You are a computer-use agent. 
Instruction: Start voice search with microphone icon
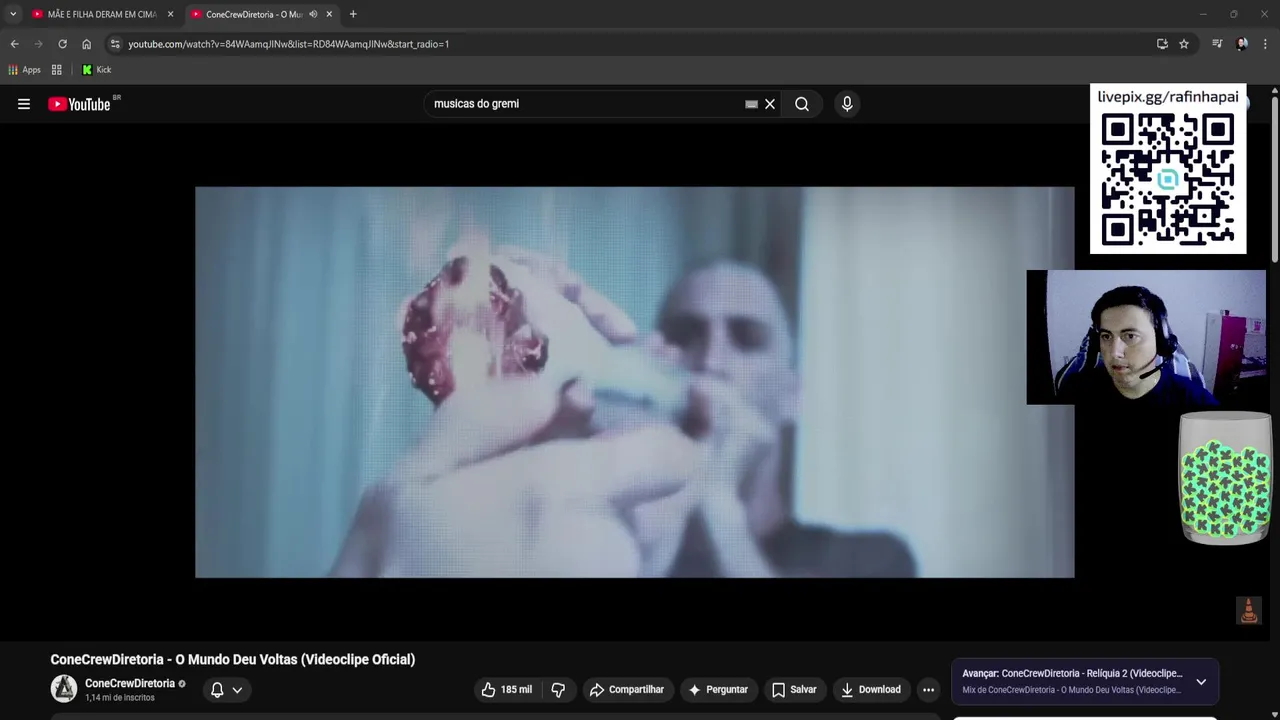(847, 104)
